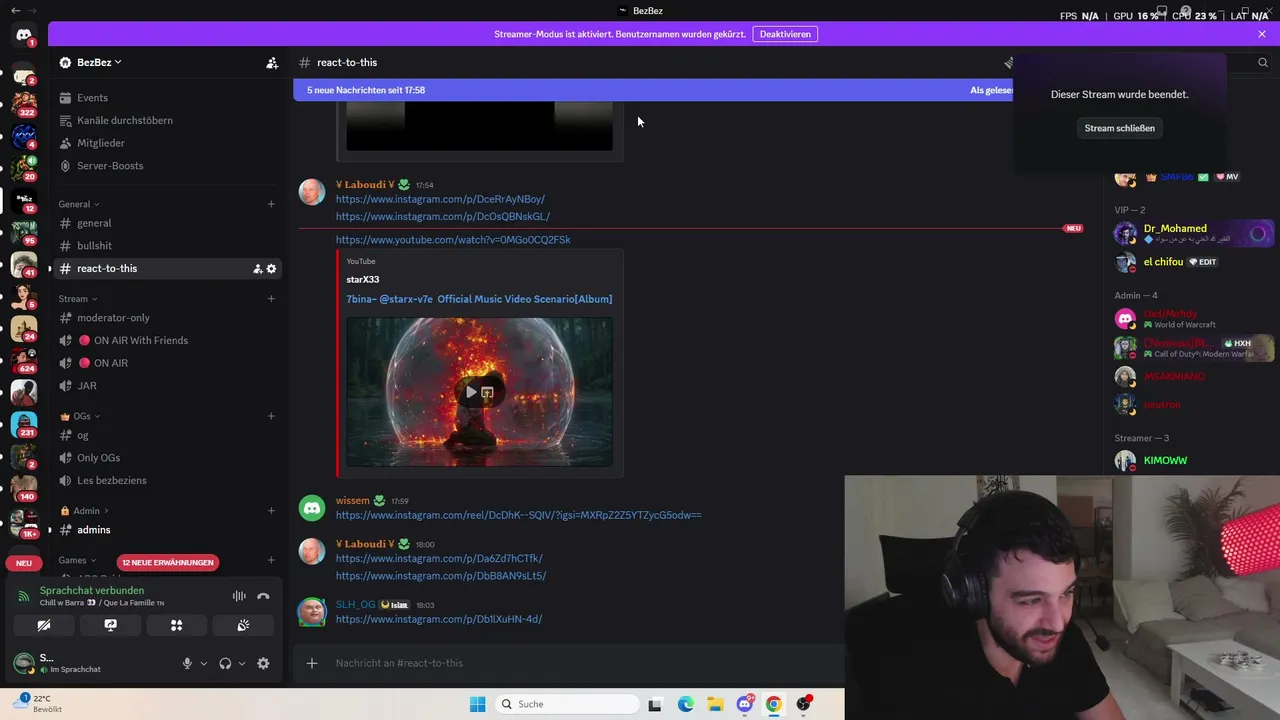Switch to the bullshit channel
Viewport: 1280px width, 720px height.
tap(166, 246)
